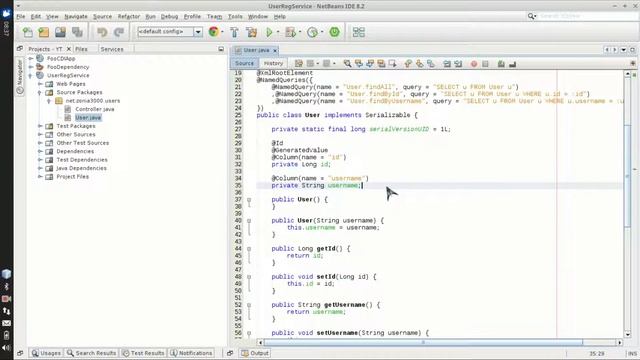Open the Debug Project dropdown arrow
The image size is (640, 360).
(x=300, y=32)
